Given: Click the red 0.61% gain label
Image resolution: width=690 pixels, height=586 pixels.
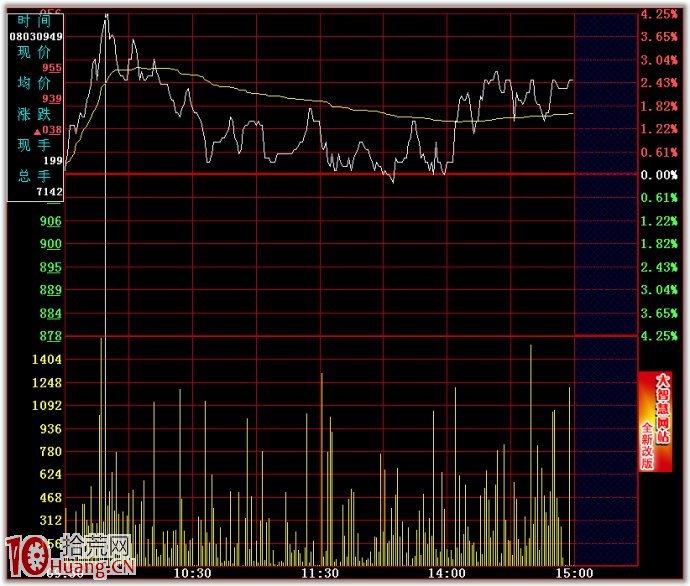Looking at the screenshot, I should [x=659, y=152].
